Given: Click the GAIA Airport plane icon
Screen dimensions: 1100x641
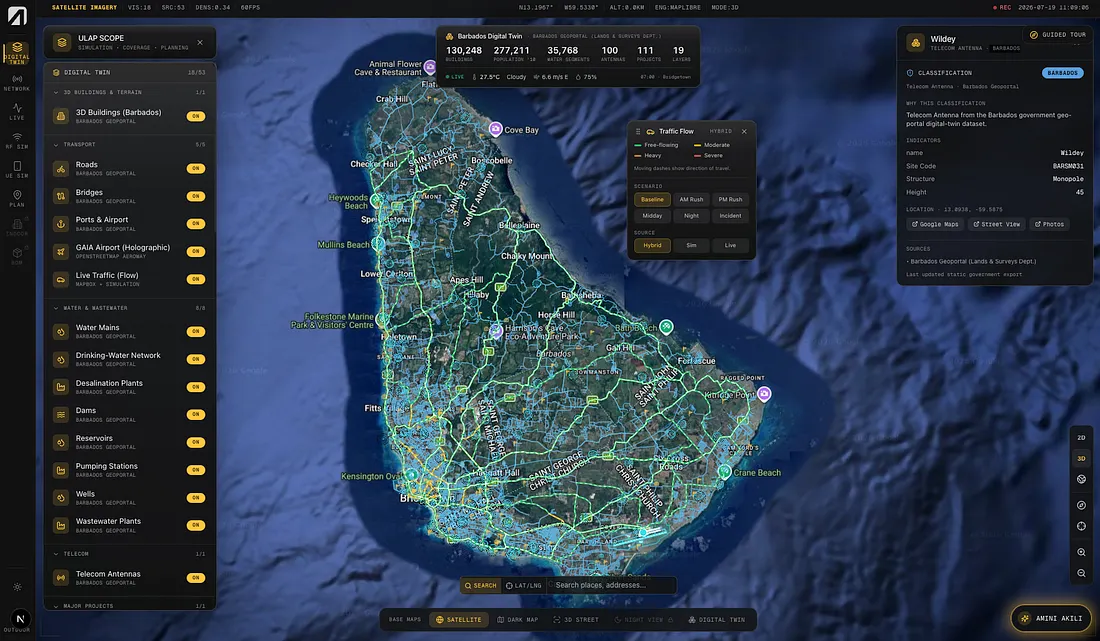Looking at the screenshot, I should pos(61,251).
